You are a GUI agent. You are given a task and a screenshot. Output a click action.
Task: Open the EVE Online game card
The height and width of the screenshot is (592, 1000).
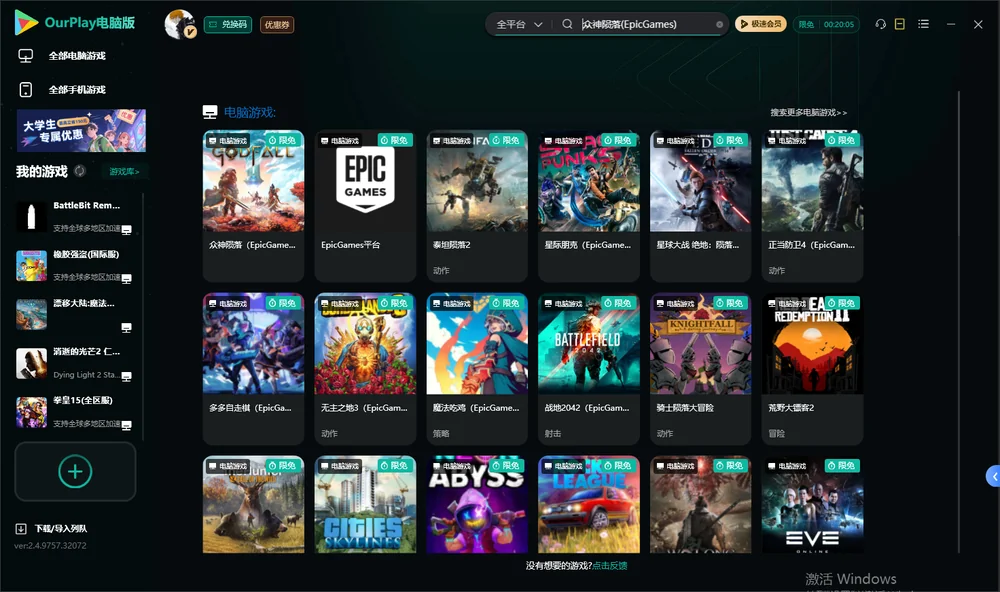(812, 504)
